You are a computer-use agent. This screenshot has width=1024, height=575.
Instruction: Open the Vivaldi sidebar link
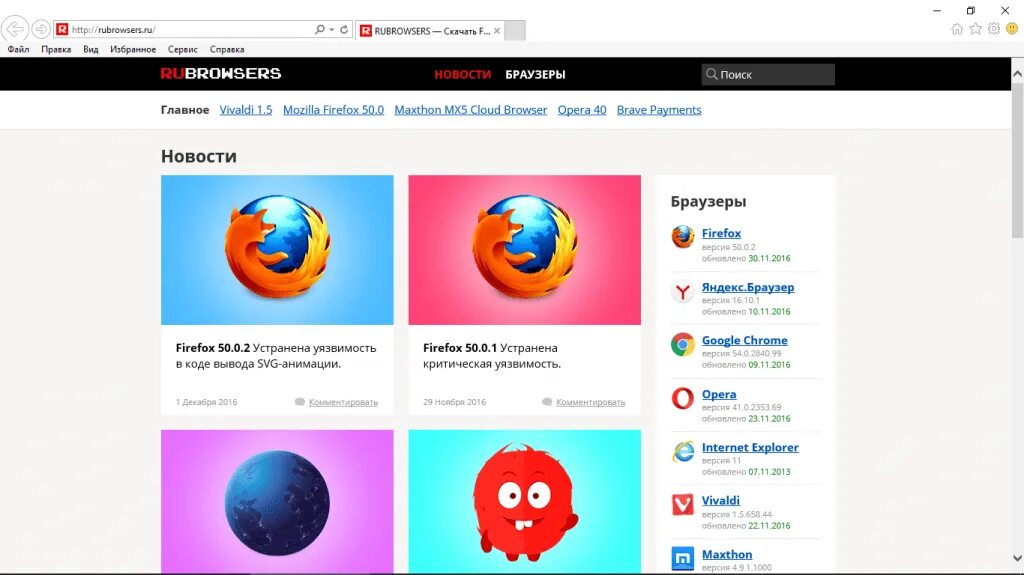coord(721,501)
